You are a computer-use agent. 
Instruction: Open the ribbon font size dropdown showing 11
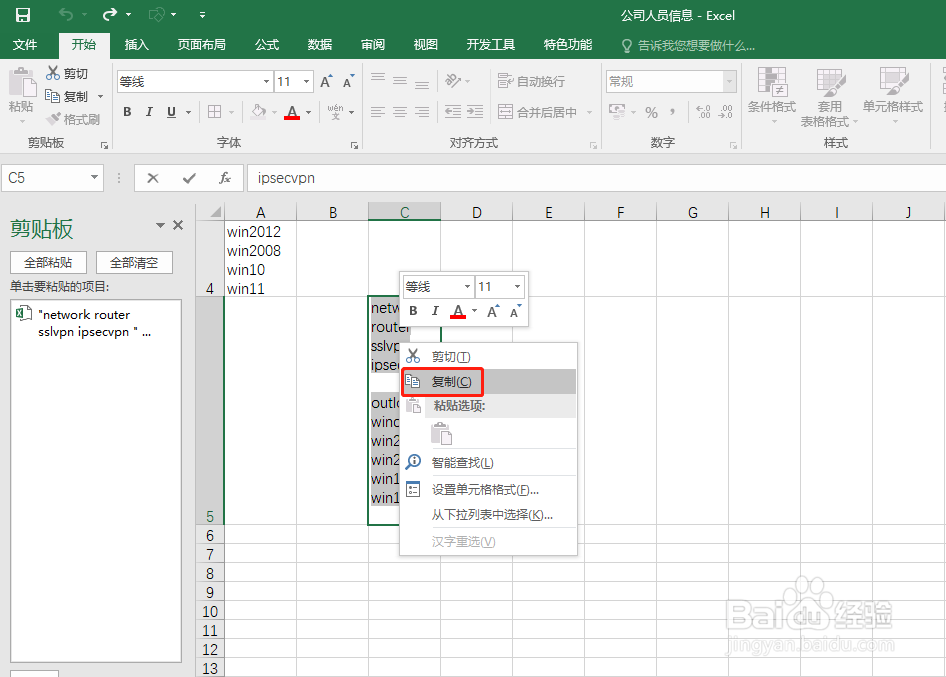pyautogui.click(x=306, y=81)
